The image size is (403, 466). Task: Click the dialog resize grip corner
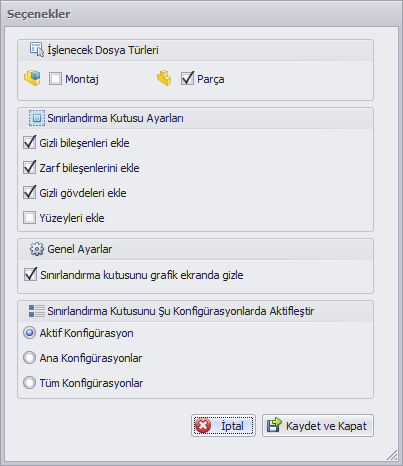tap(392, 455)
